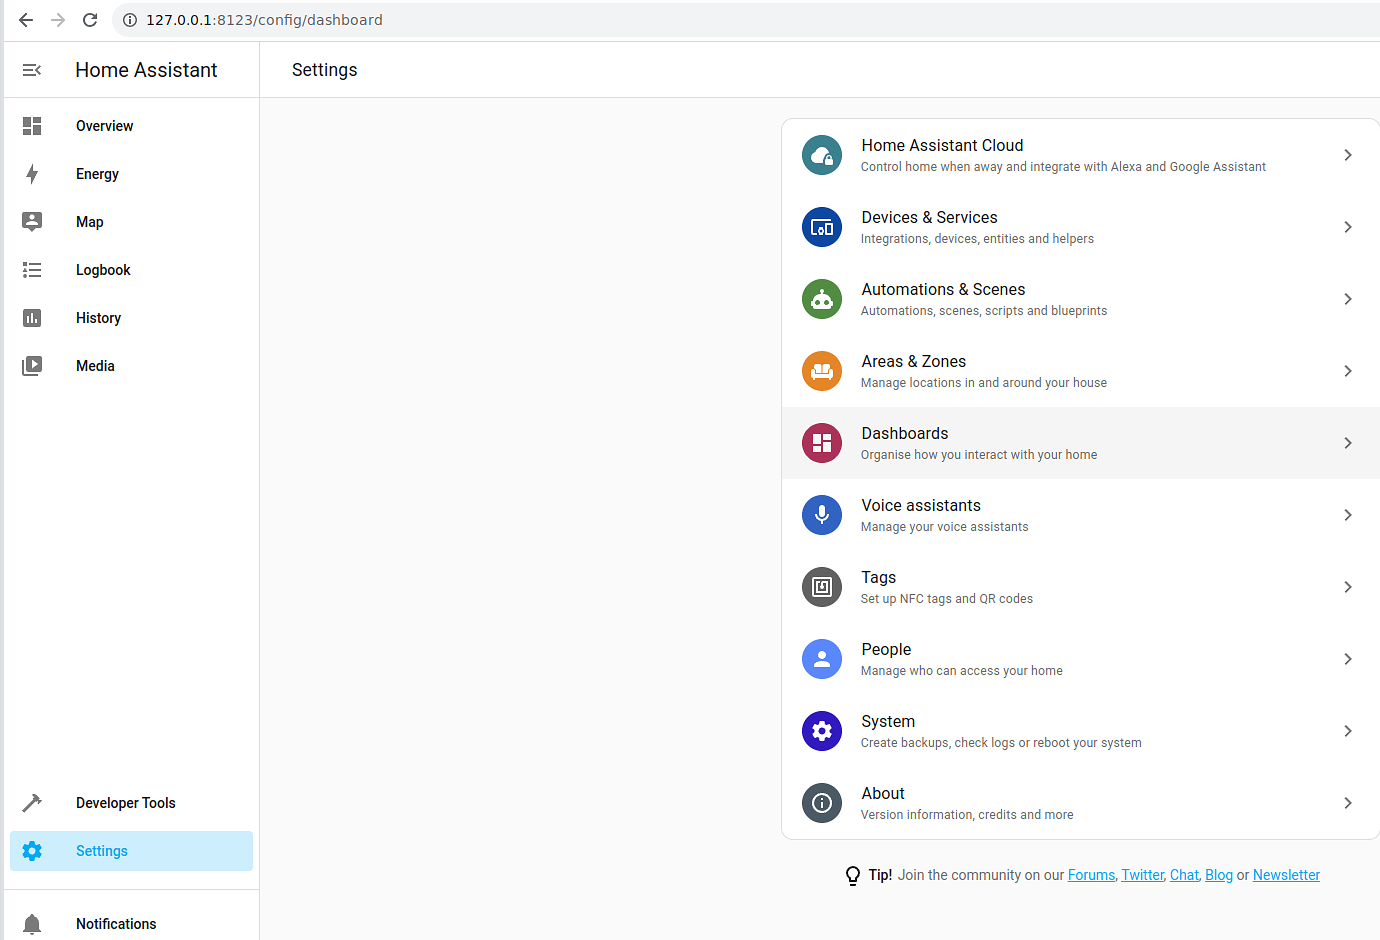The width and height of the screenshot is (1380, 940).
Task: Click the sidebar hamburger menu icon
Action: point(31,69)
